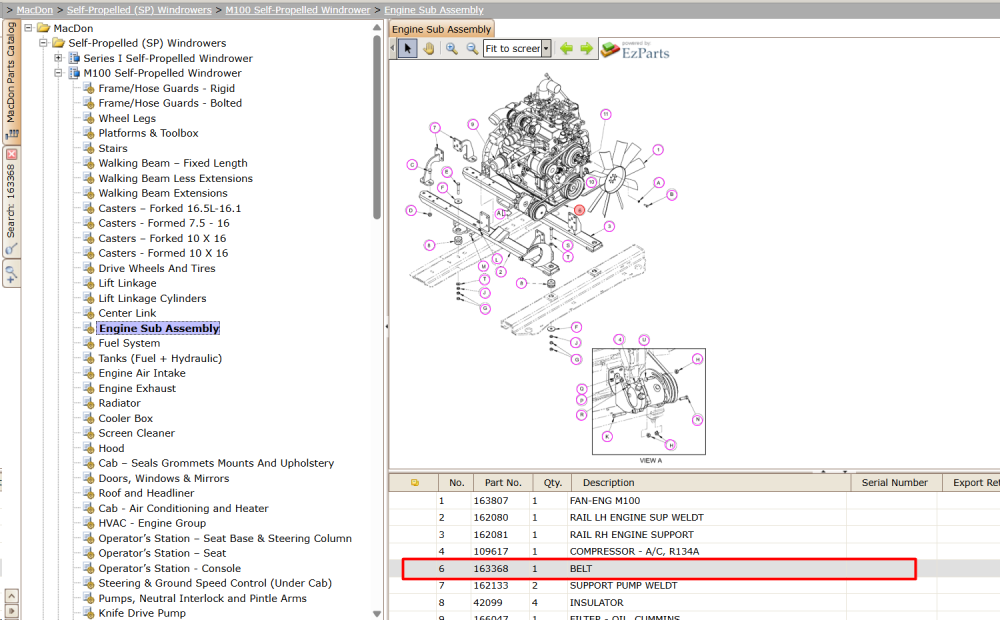Screen dimensions: 1000x620
Task: Collapse Self-Propelled (SP) Windrowers node
Action: point(43,43)
